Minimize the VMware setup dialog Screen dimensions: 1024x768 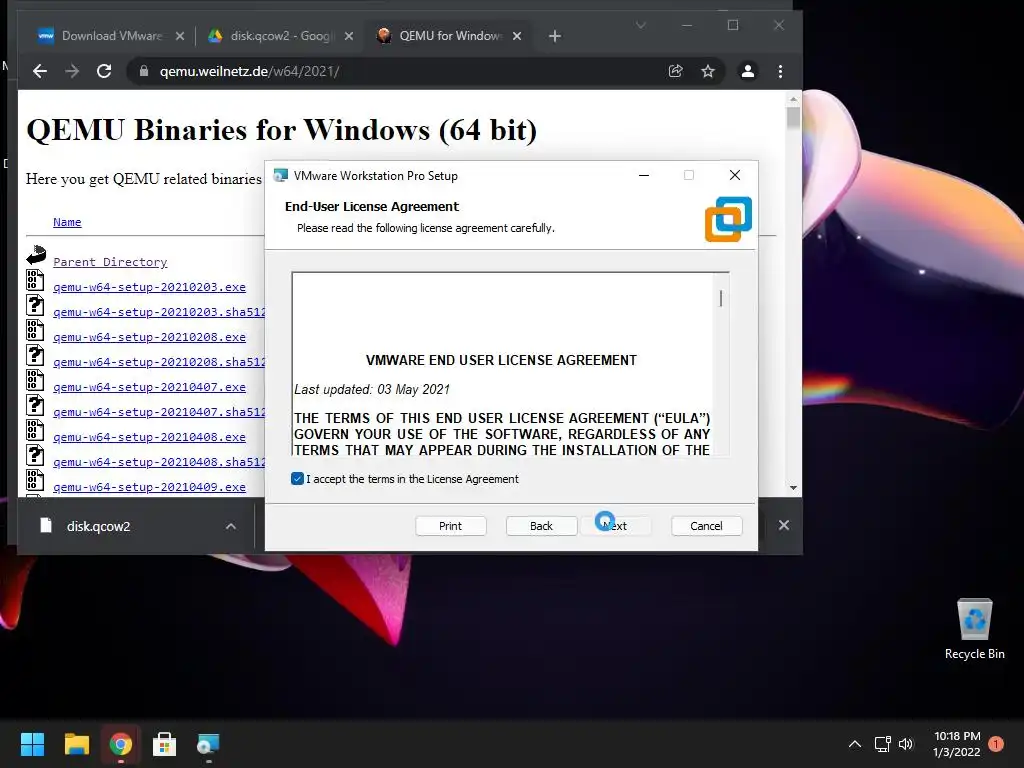644,175
